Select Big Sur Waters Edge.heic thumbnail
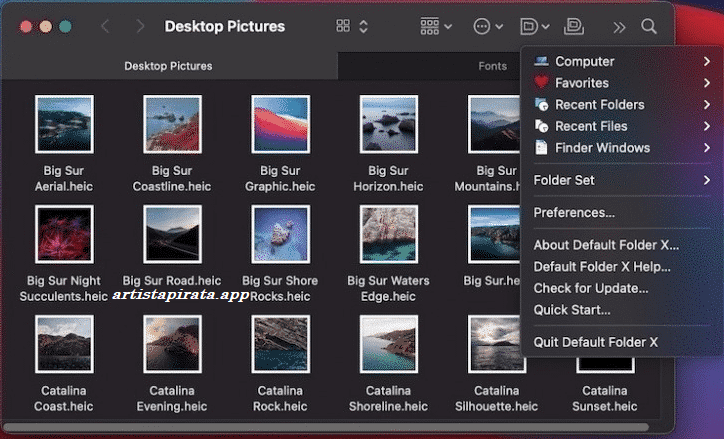 [389, 235]
